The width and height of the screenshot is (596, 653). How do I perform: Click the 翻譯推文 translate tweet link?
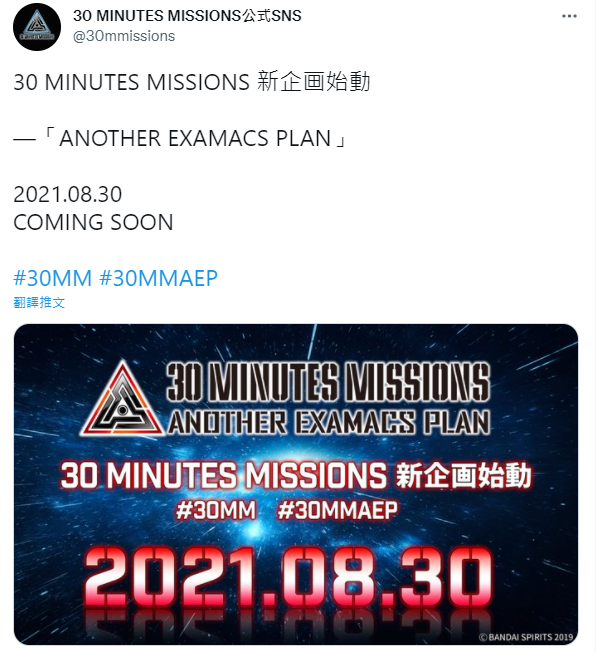tap(39, 302)
